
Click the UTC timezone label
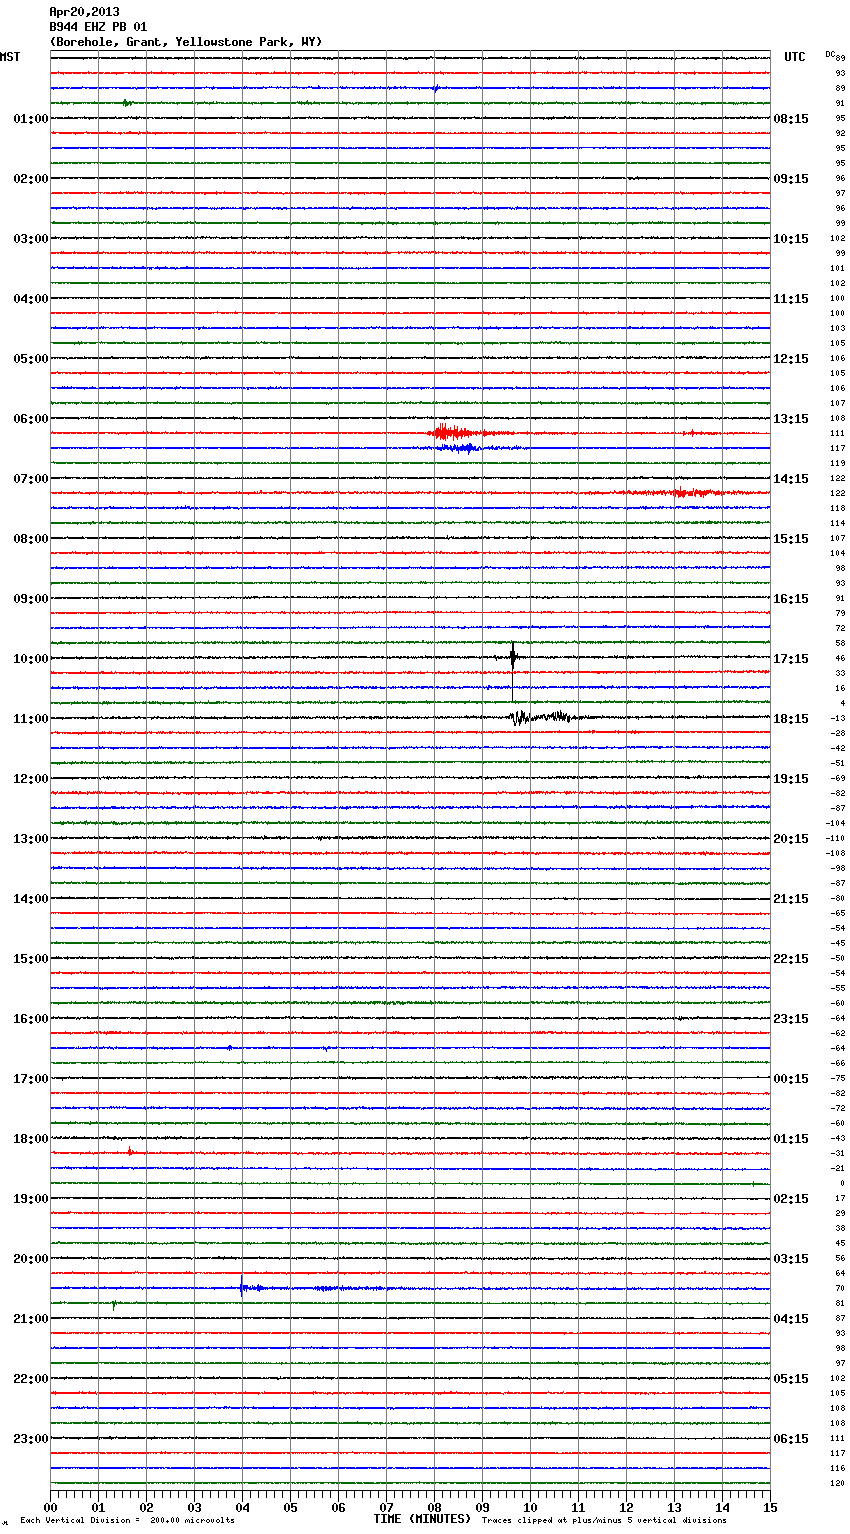[795, 57]
